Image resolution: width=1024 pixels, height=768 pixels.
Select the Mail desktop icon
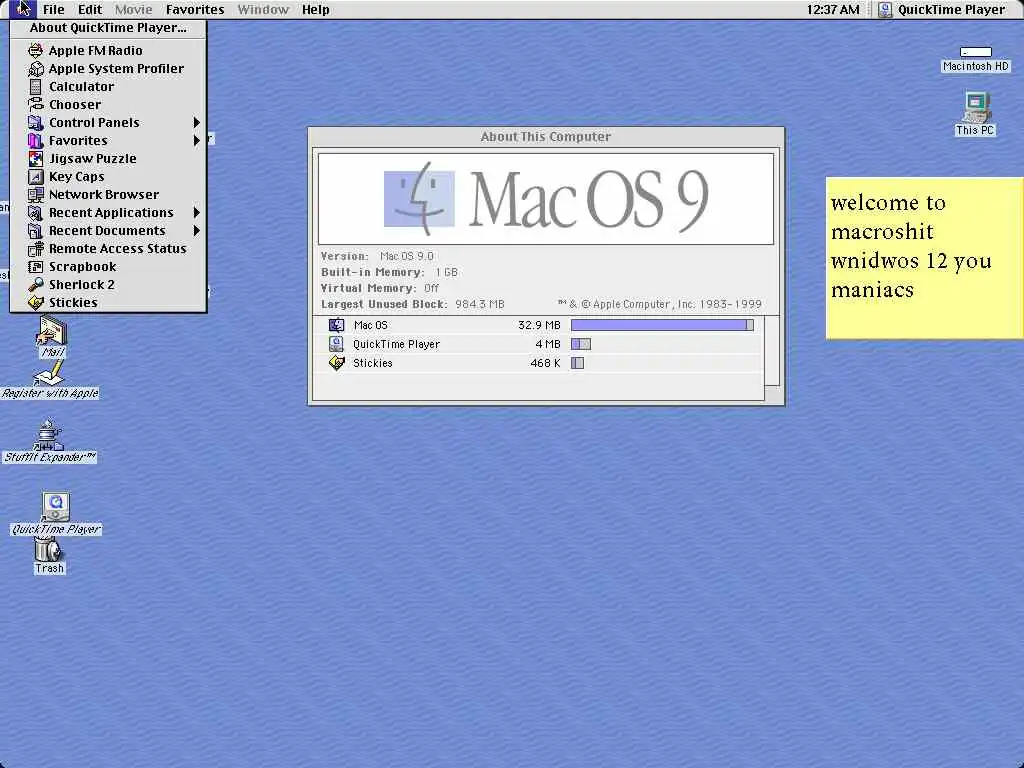click(52, 330)
